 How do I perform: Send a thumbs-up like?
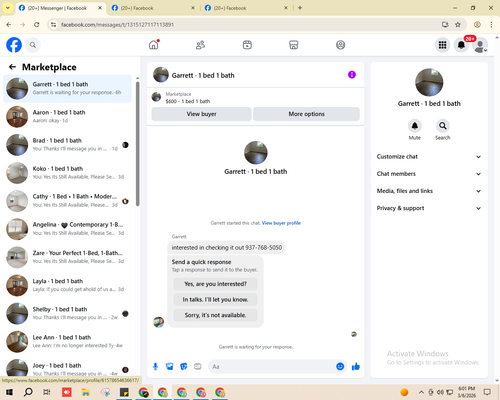point(356,367)
